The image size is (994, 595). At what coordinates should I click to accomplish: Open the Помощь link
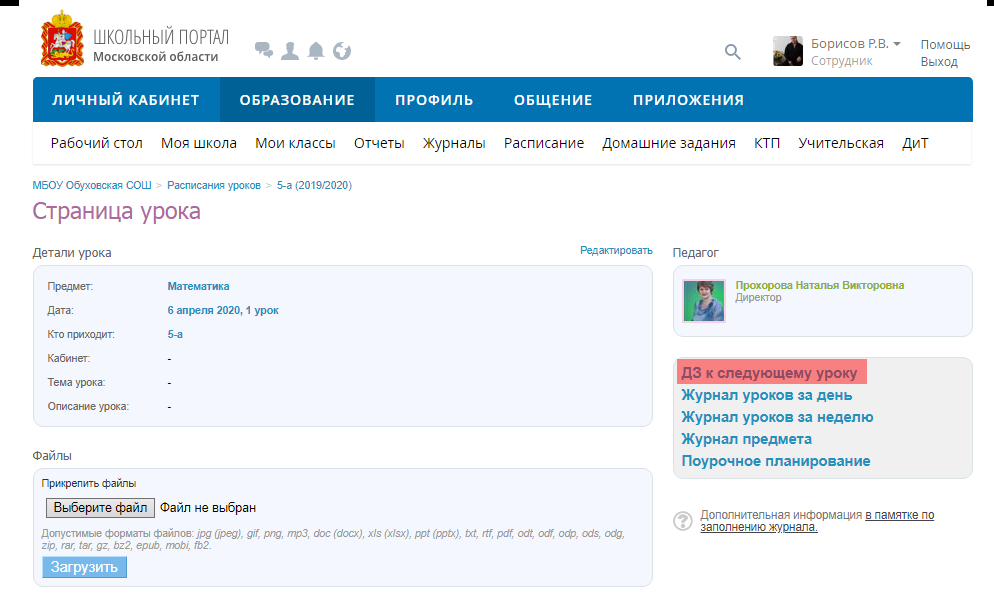(x=945, y=44)
